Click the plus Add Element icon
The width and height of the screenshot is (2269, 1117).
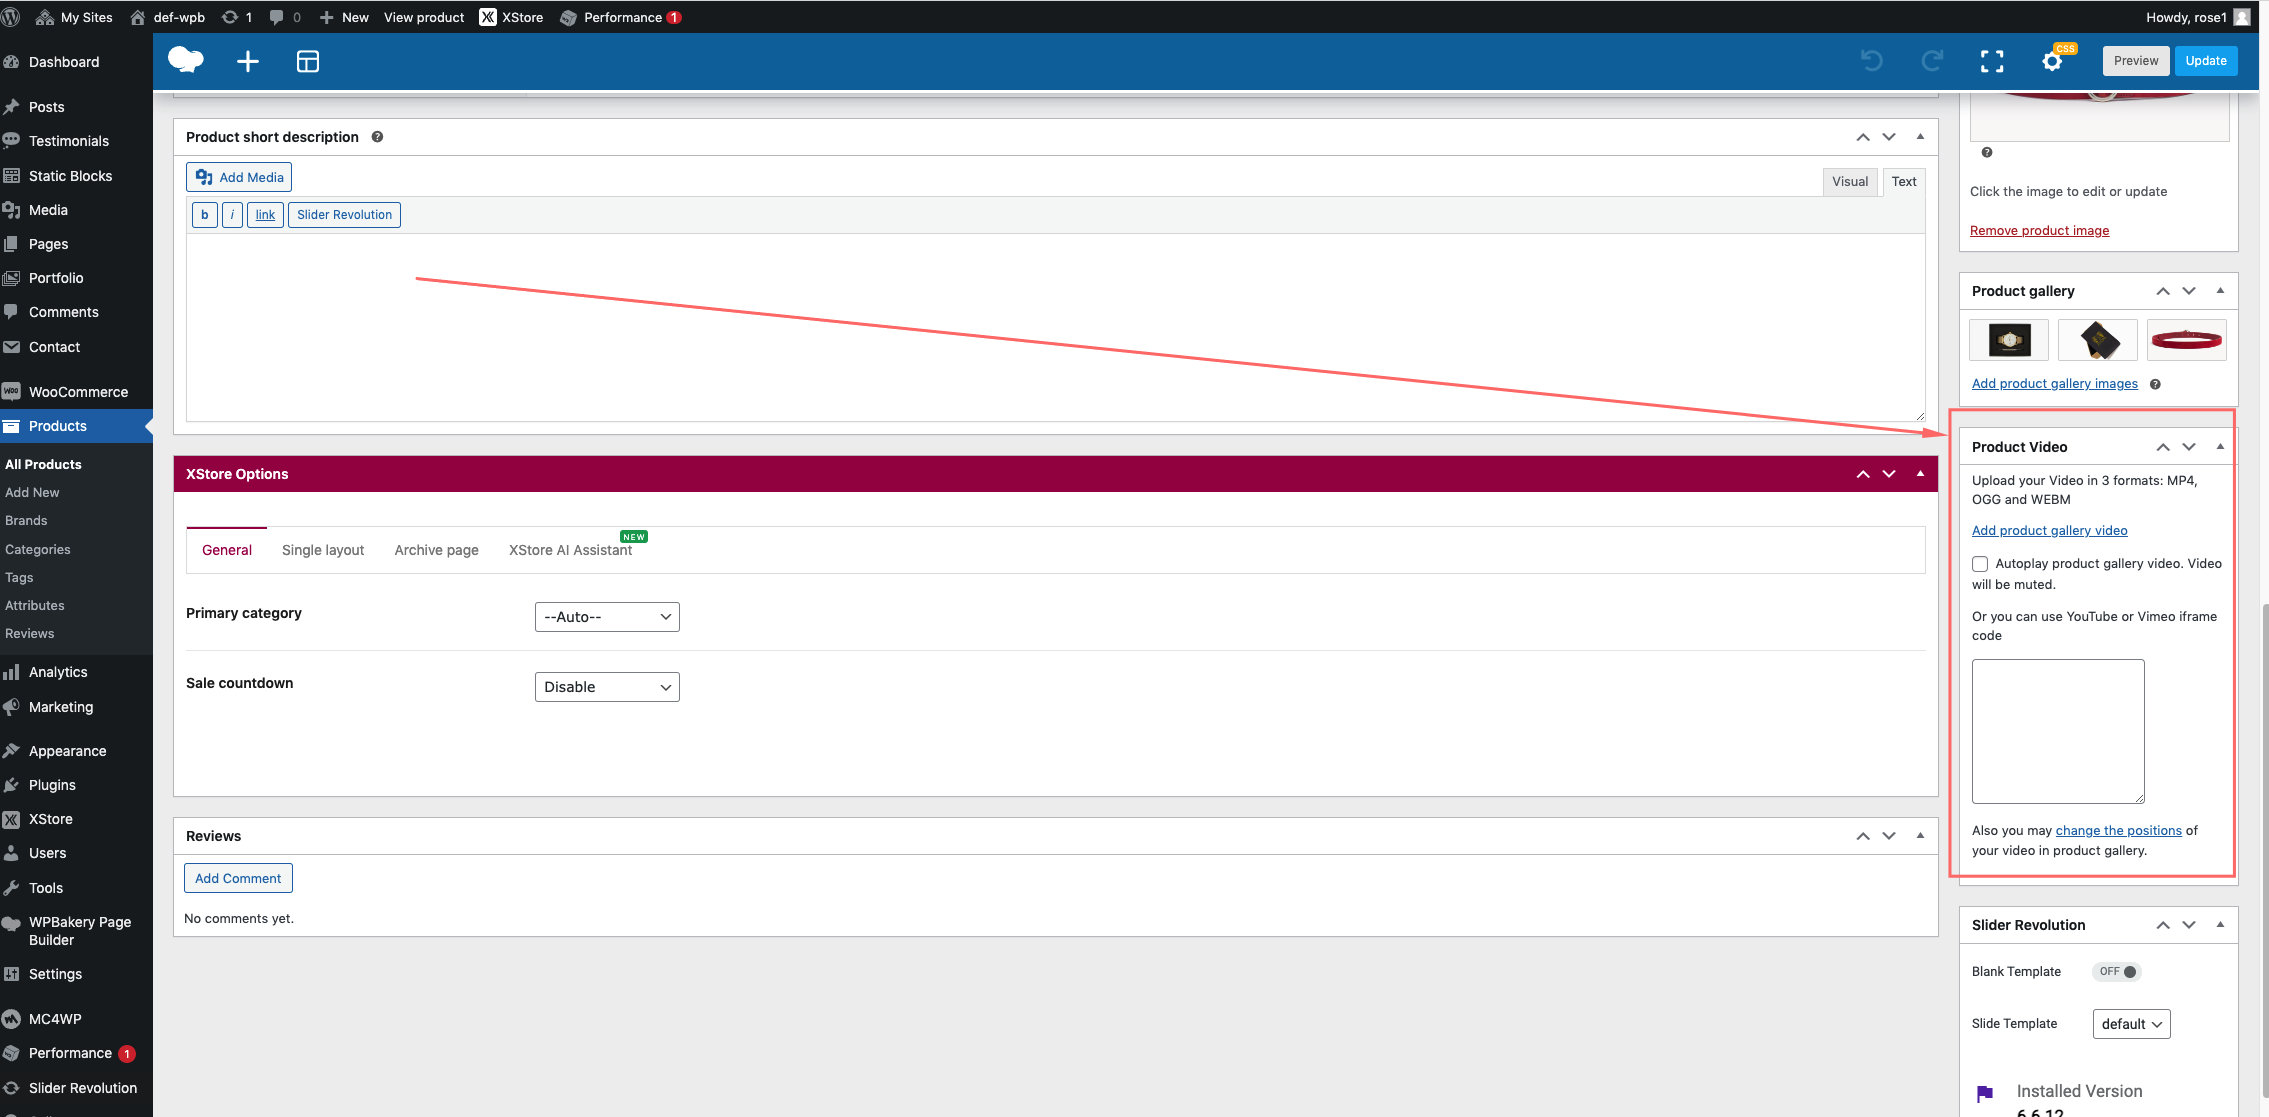tap(248, 62)
